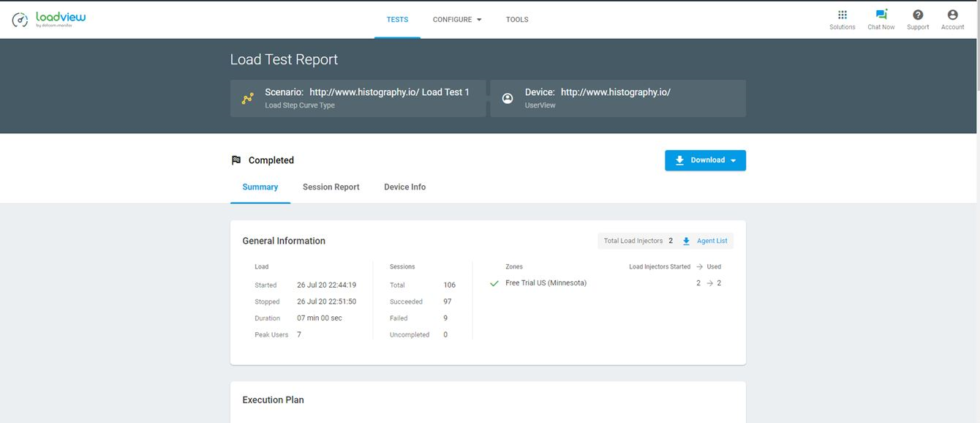Click the Scenario histography.io Load Test 1 card
Image resolution: width=980 pixels, height=423 pixels.
358,98
